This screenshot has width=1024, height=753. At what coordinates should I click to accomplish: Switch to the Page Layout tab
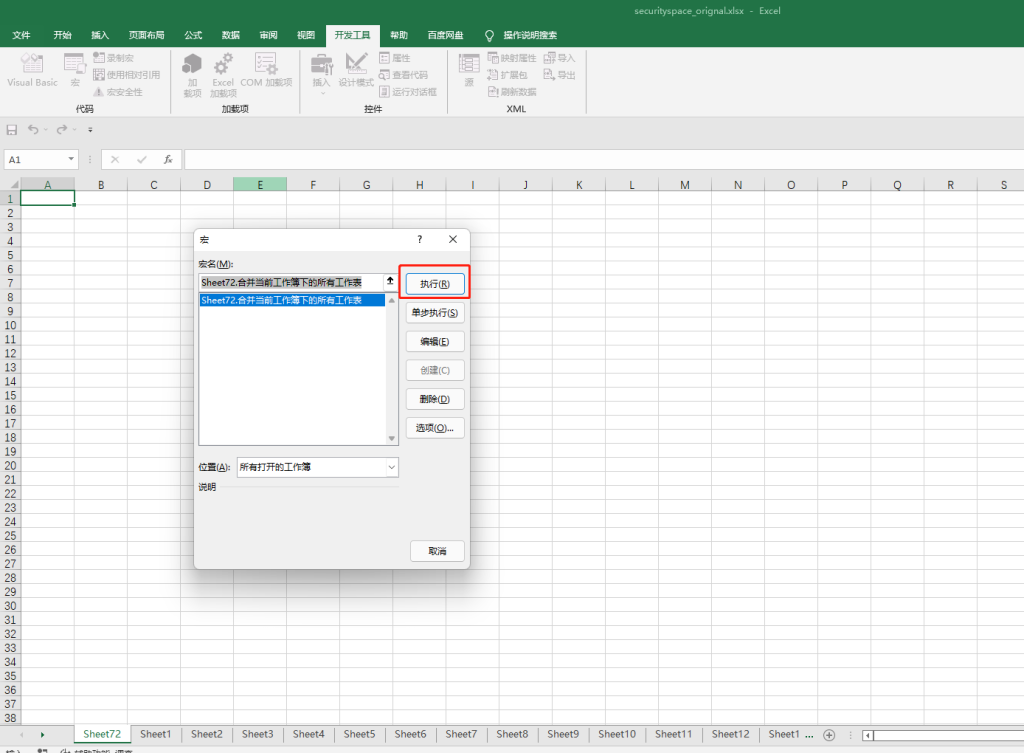tap(146, 35)
